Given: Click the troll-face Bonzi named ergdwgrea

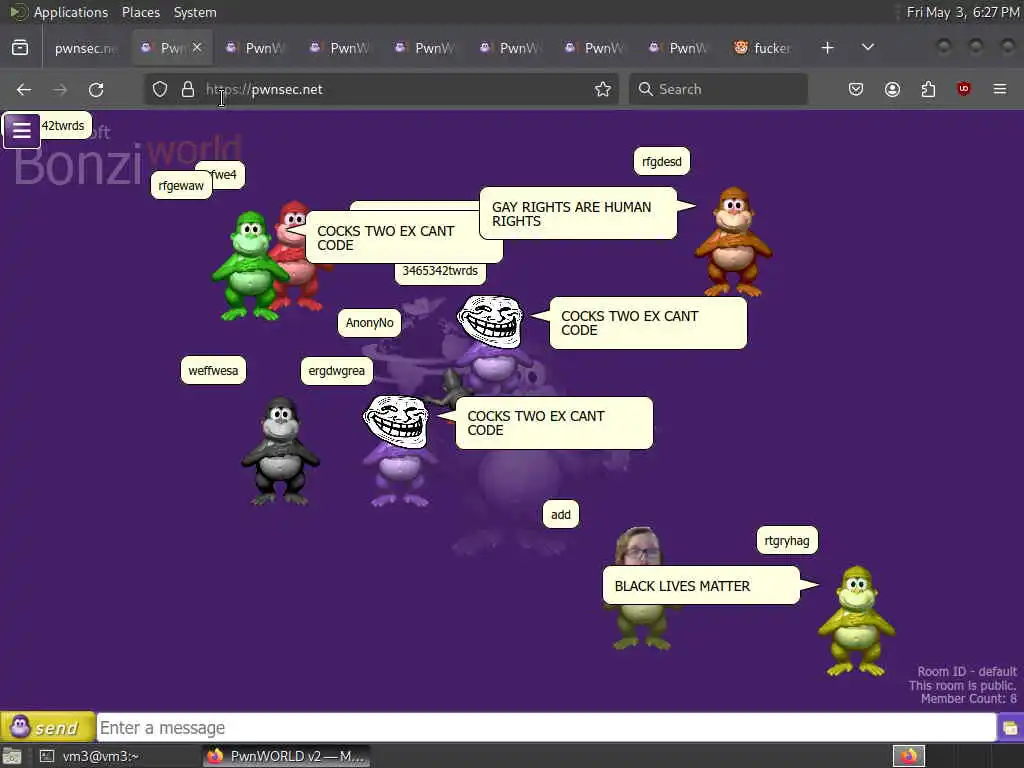Looking at the screenshot, I should pos(397,451).
